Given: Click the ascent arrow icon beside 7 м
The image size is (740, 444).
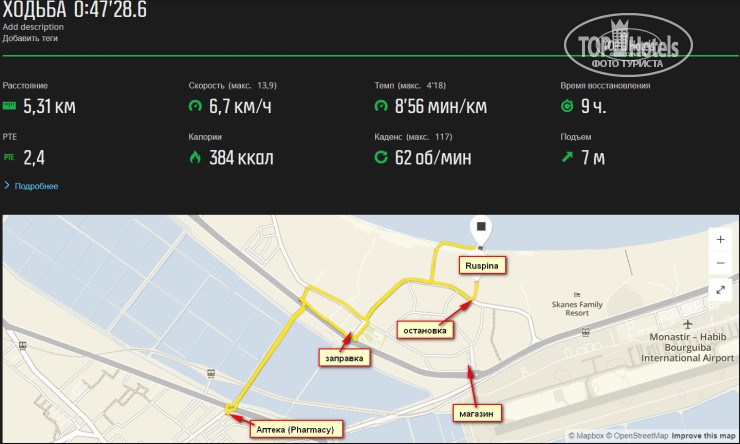Looking at the screenshot, I should (x=567, y=157).
